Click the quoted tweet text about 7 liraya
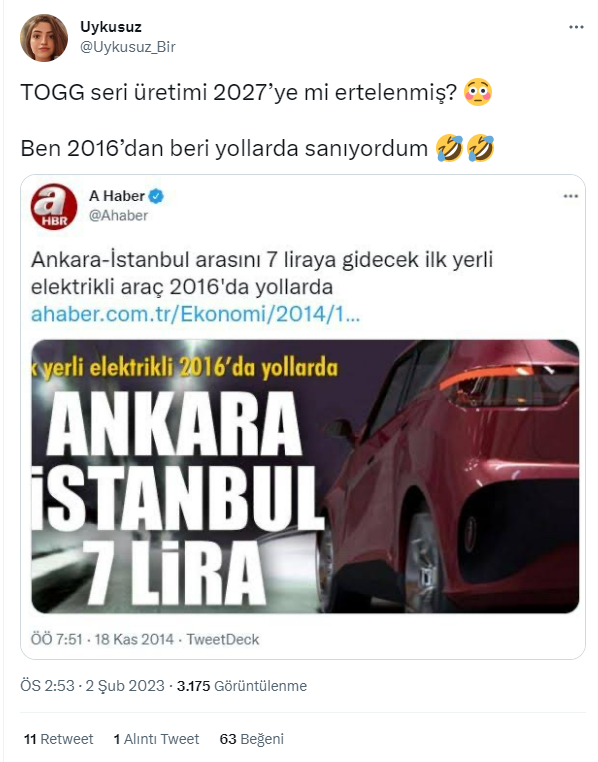Viewport: 598px width, 762px height. [262, 273]
